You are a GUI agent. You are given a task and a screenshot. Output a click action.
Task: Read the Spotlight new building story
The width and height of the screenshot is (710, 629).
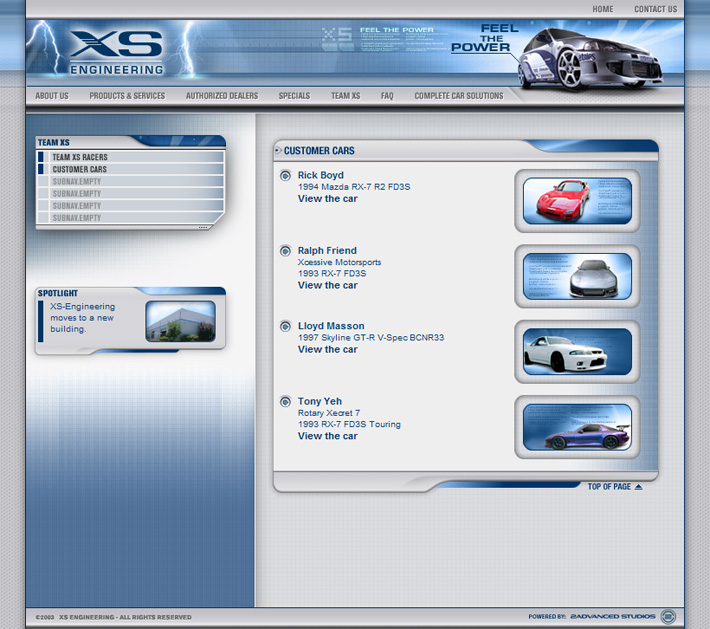coord(82,318)
